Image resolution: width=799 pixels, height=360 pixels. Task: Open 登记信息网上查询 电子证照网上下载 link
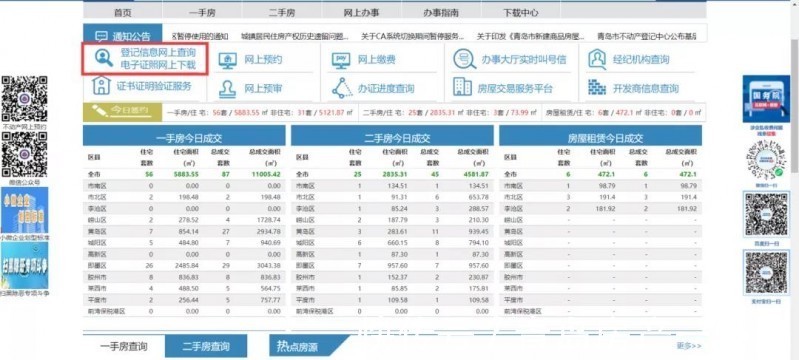(x=158, y=59)
